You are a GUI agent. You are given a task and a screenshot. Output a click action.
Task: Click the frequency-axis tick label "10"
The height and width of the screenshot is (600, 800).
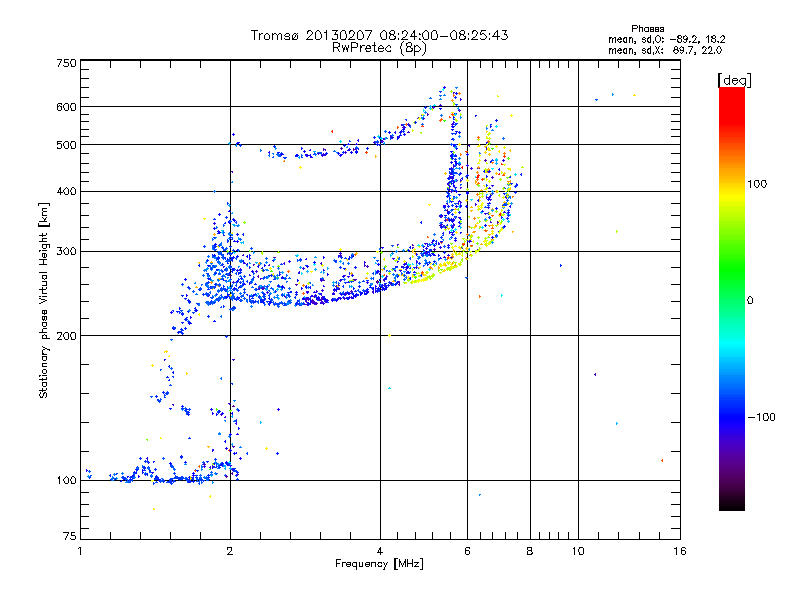tap(578, 551)
